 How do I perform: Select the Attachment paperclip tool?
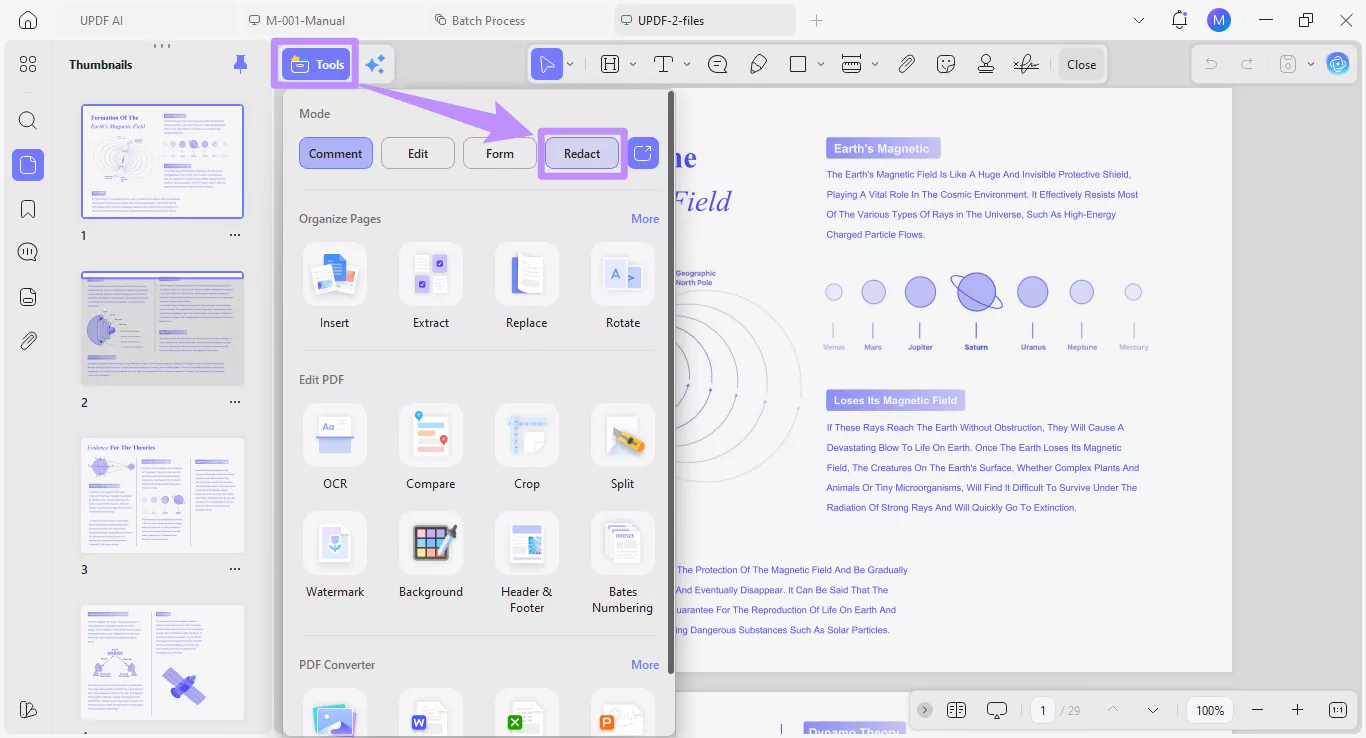coord(906,63)
